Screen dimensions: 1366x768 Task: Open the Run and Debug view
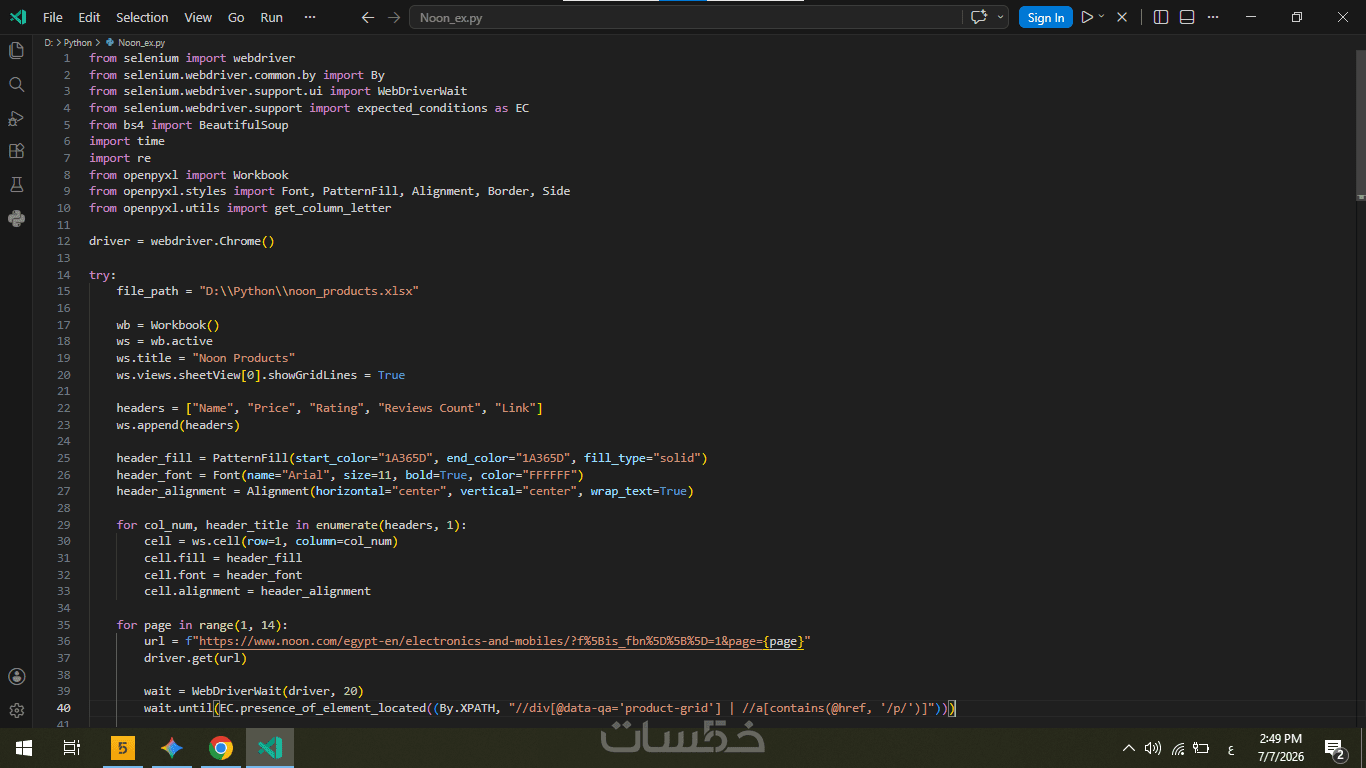click(16, 118)
